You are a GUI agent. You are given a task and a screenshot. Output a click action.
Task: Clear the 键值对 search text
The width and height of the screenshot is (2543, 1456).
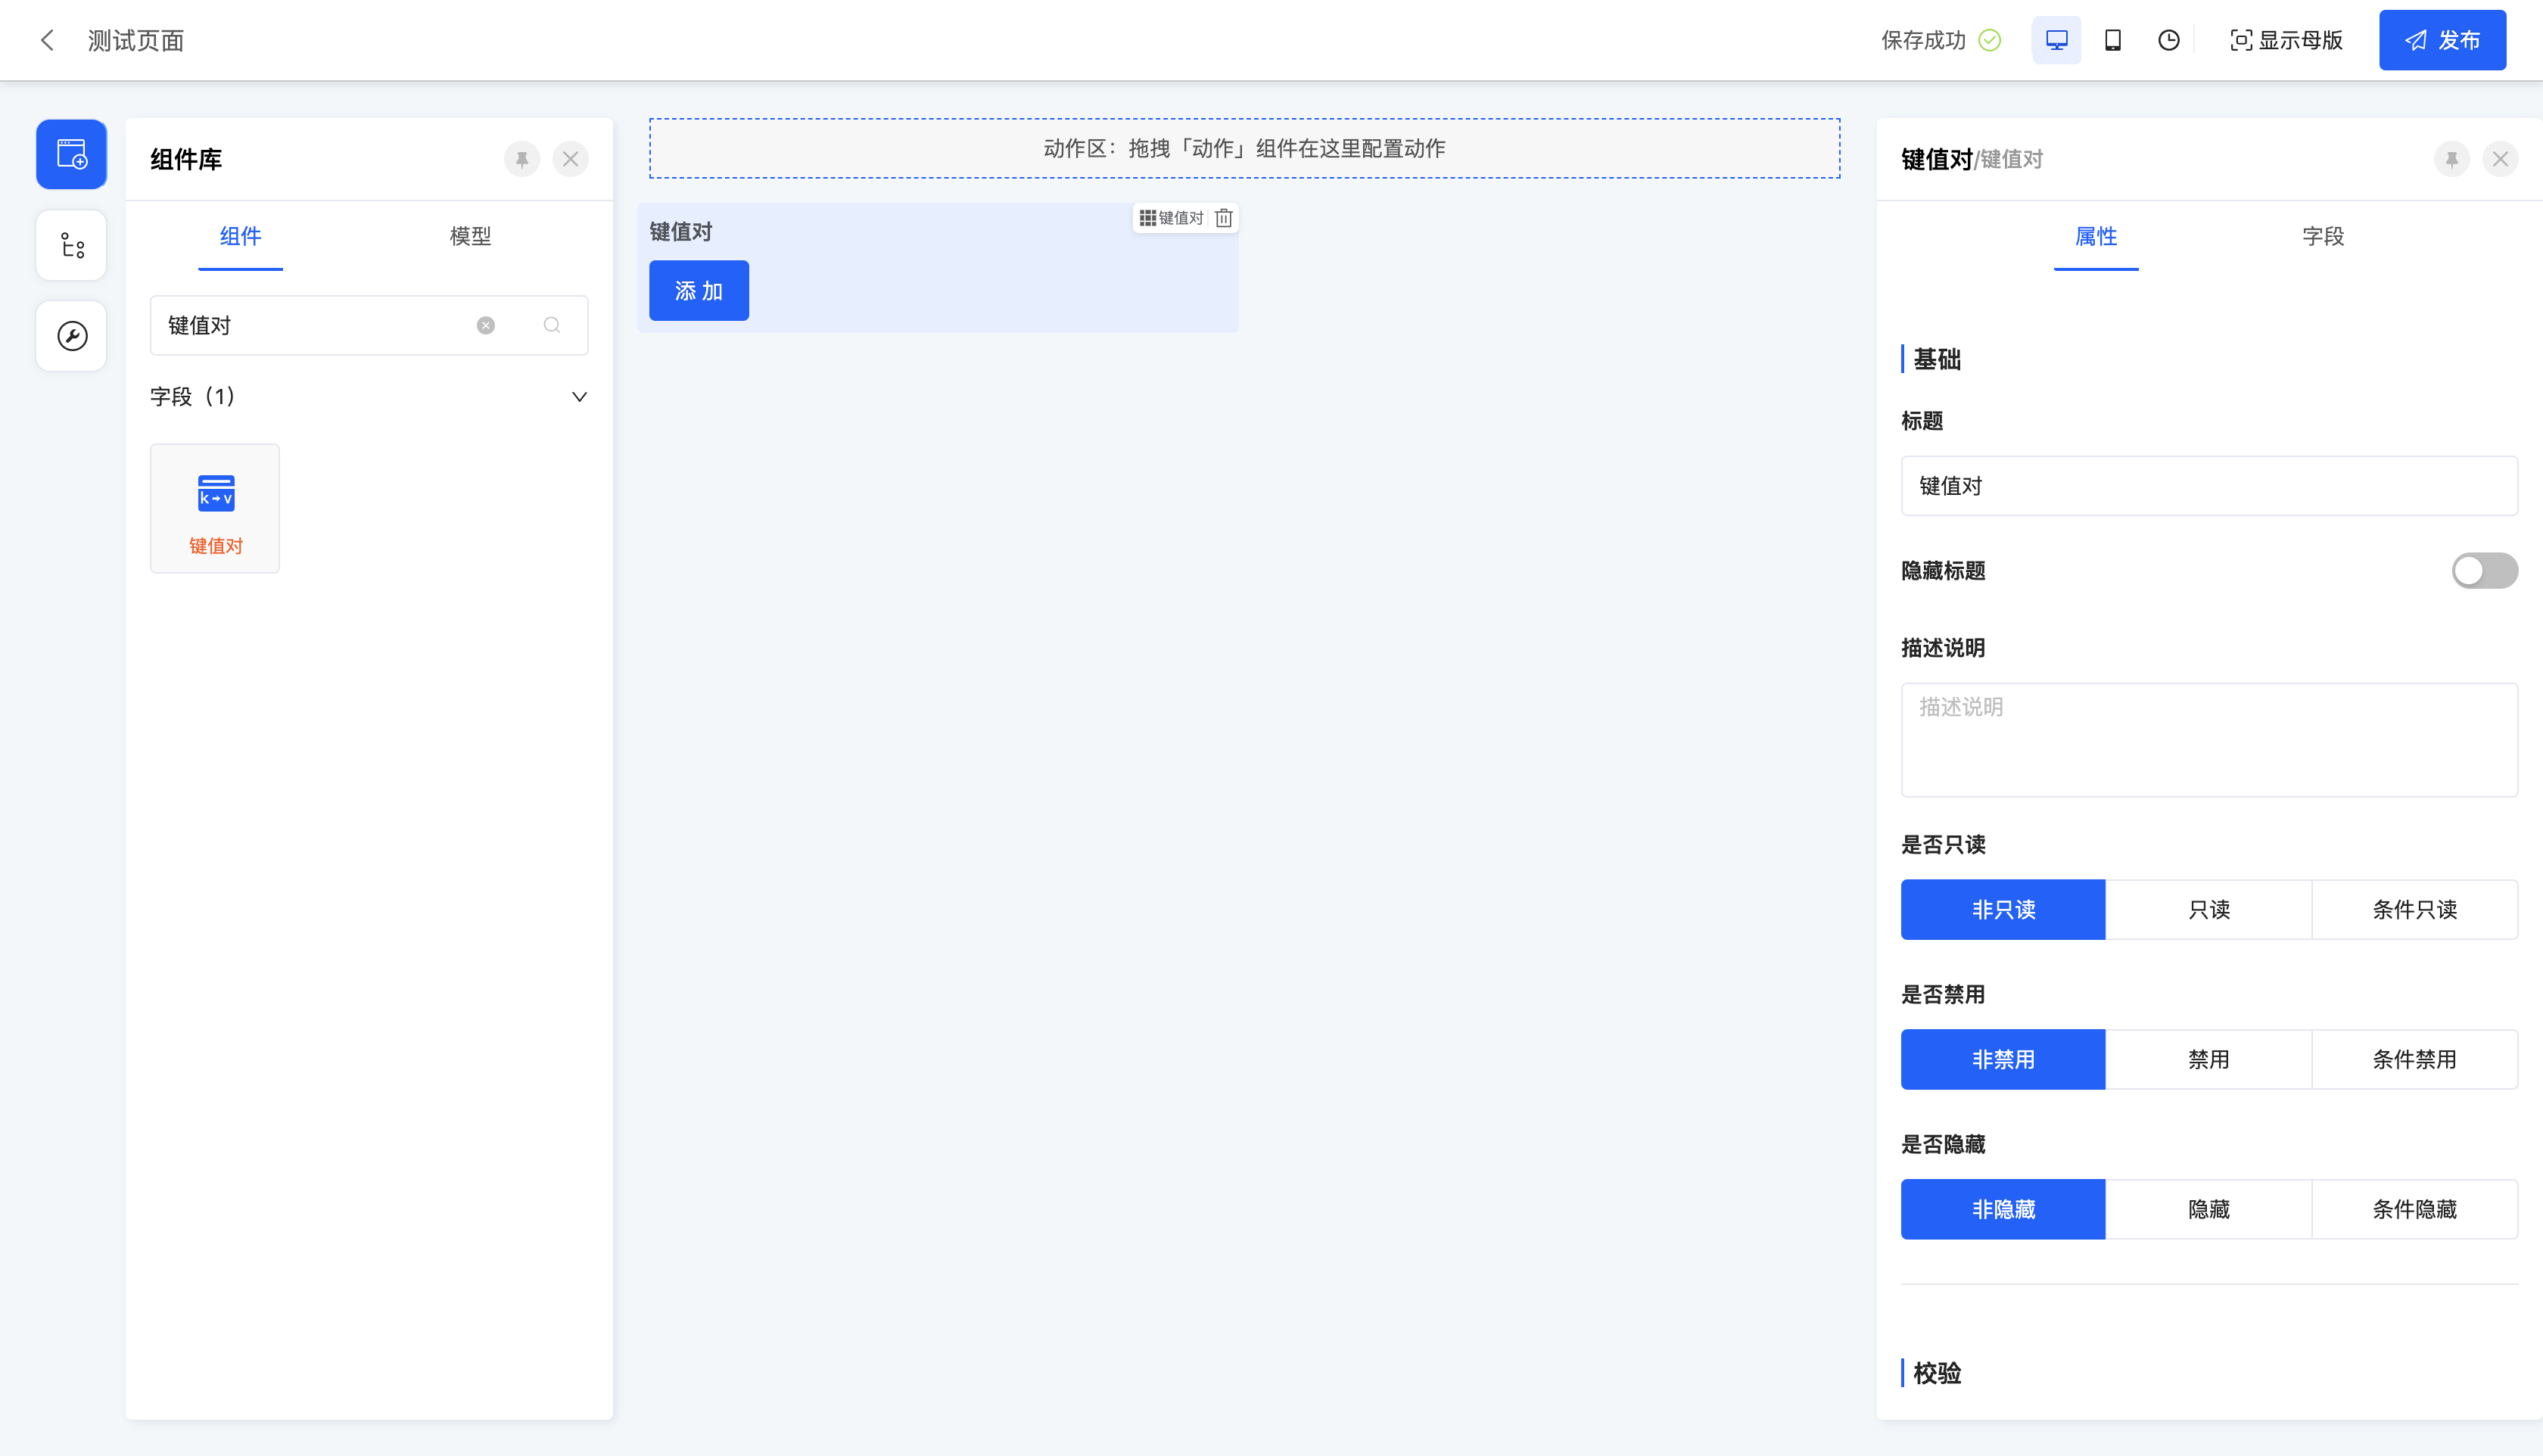[485, 325]
